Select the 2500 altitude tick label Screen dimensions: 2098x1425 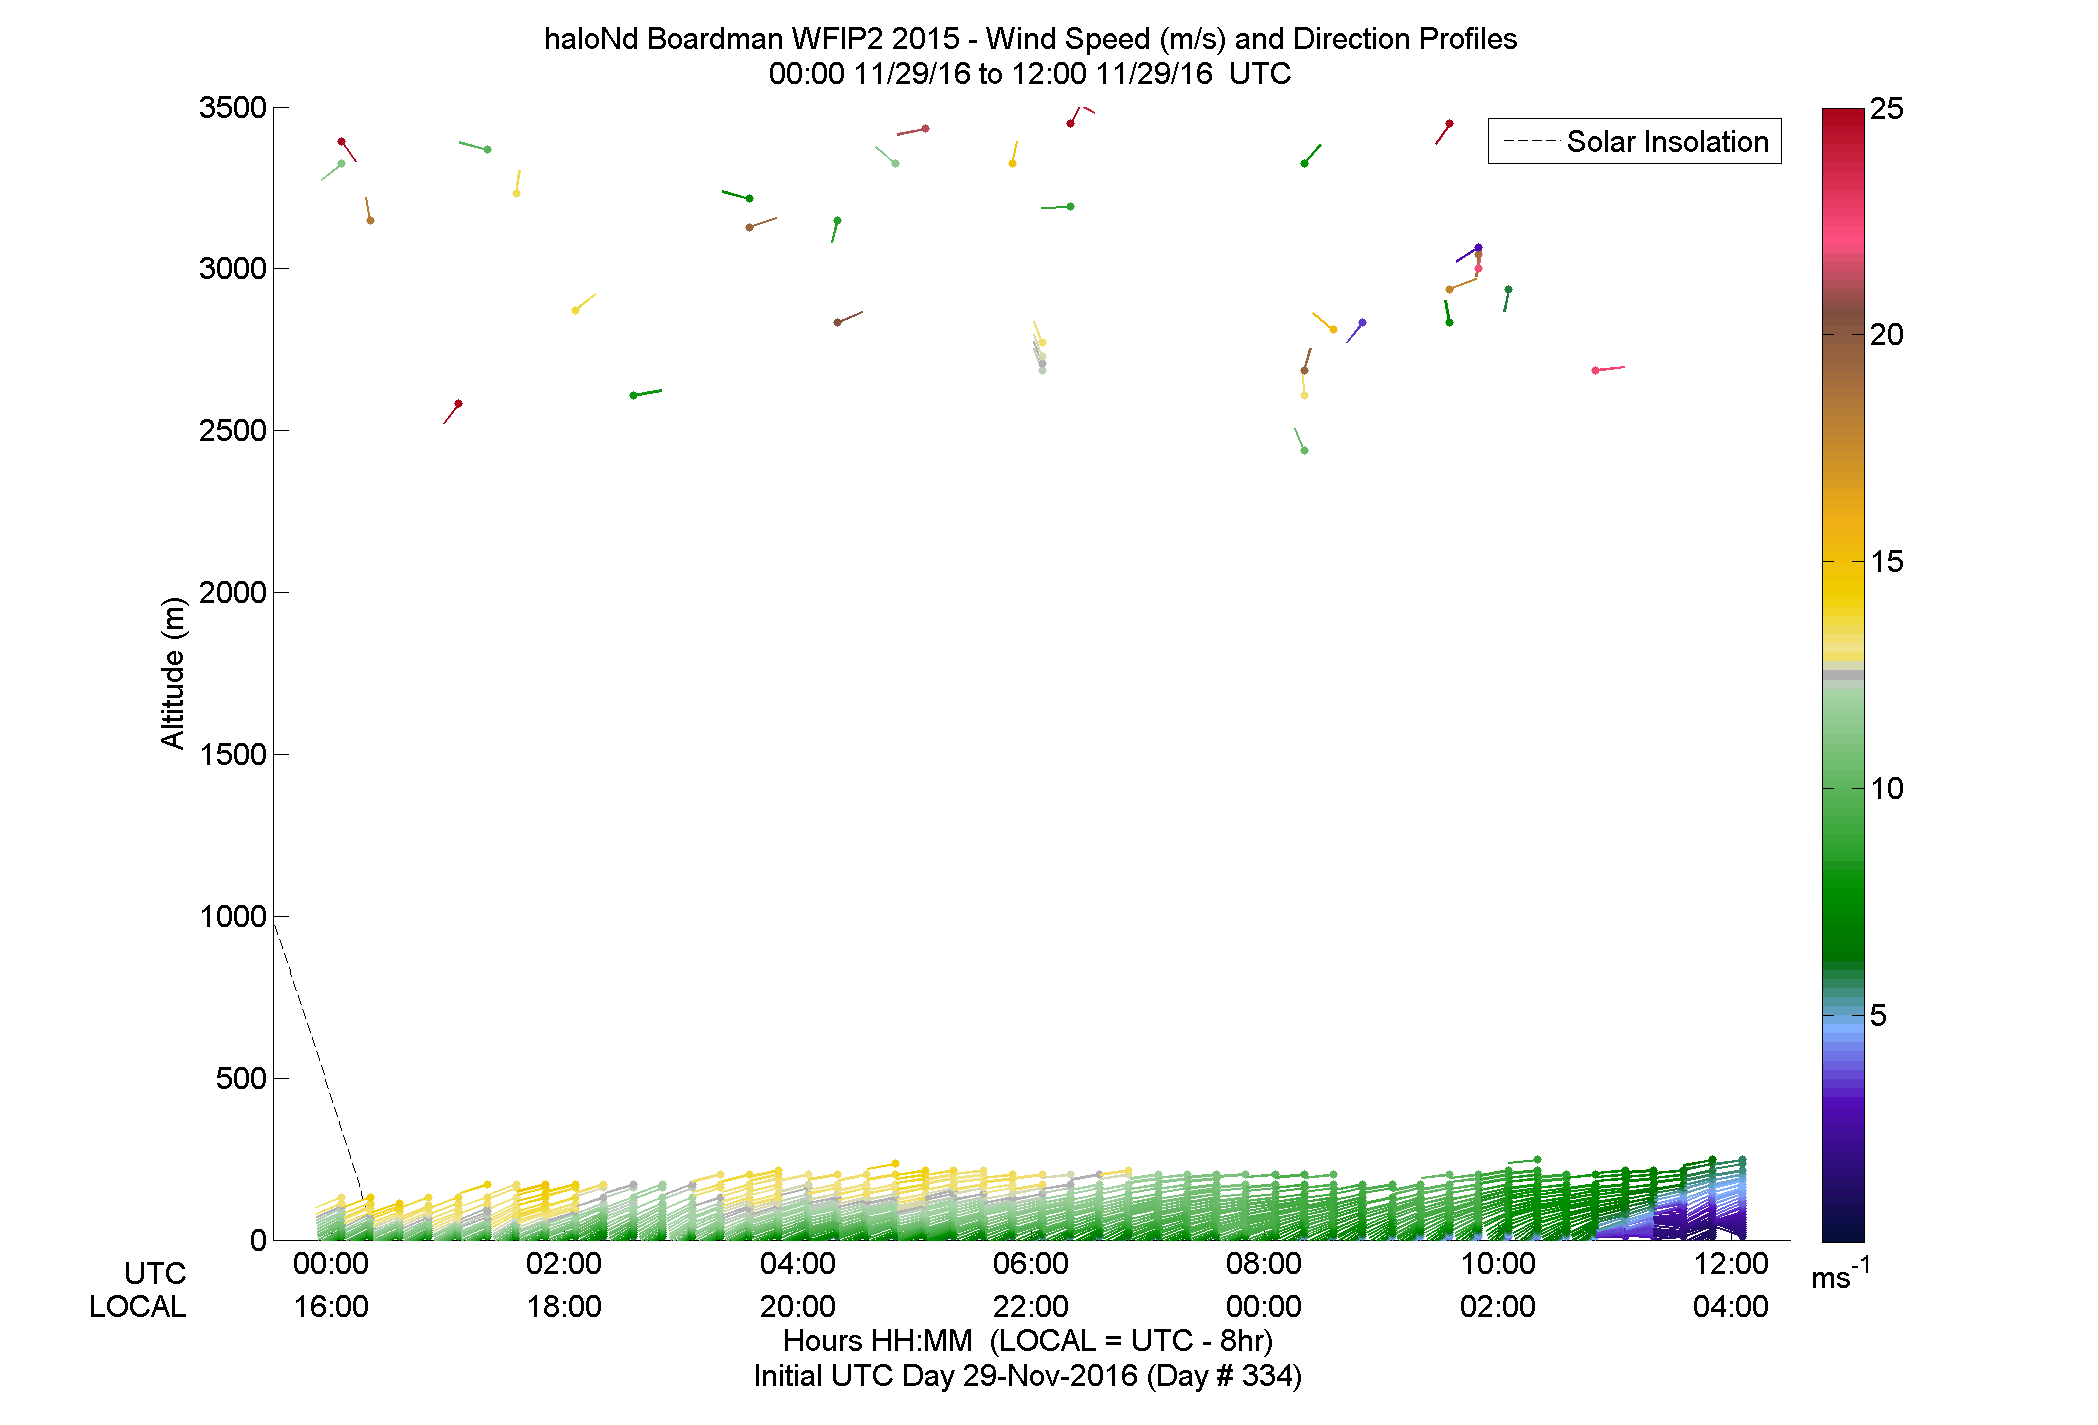pos(233,431)
